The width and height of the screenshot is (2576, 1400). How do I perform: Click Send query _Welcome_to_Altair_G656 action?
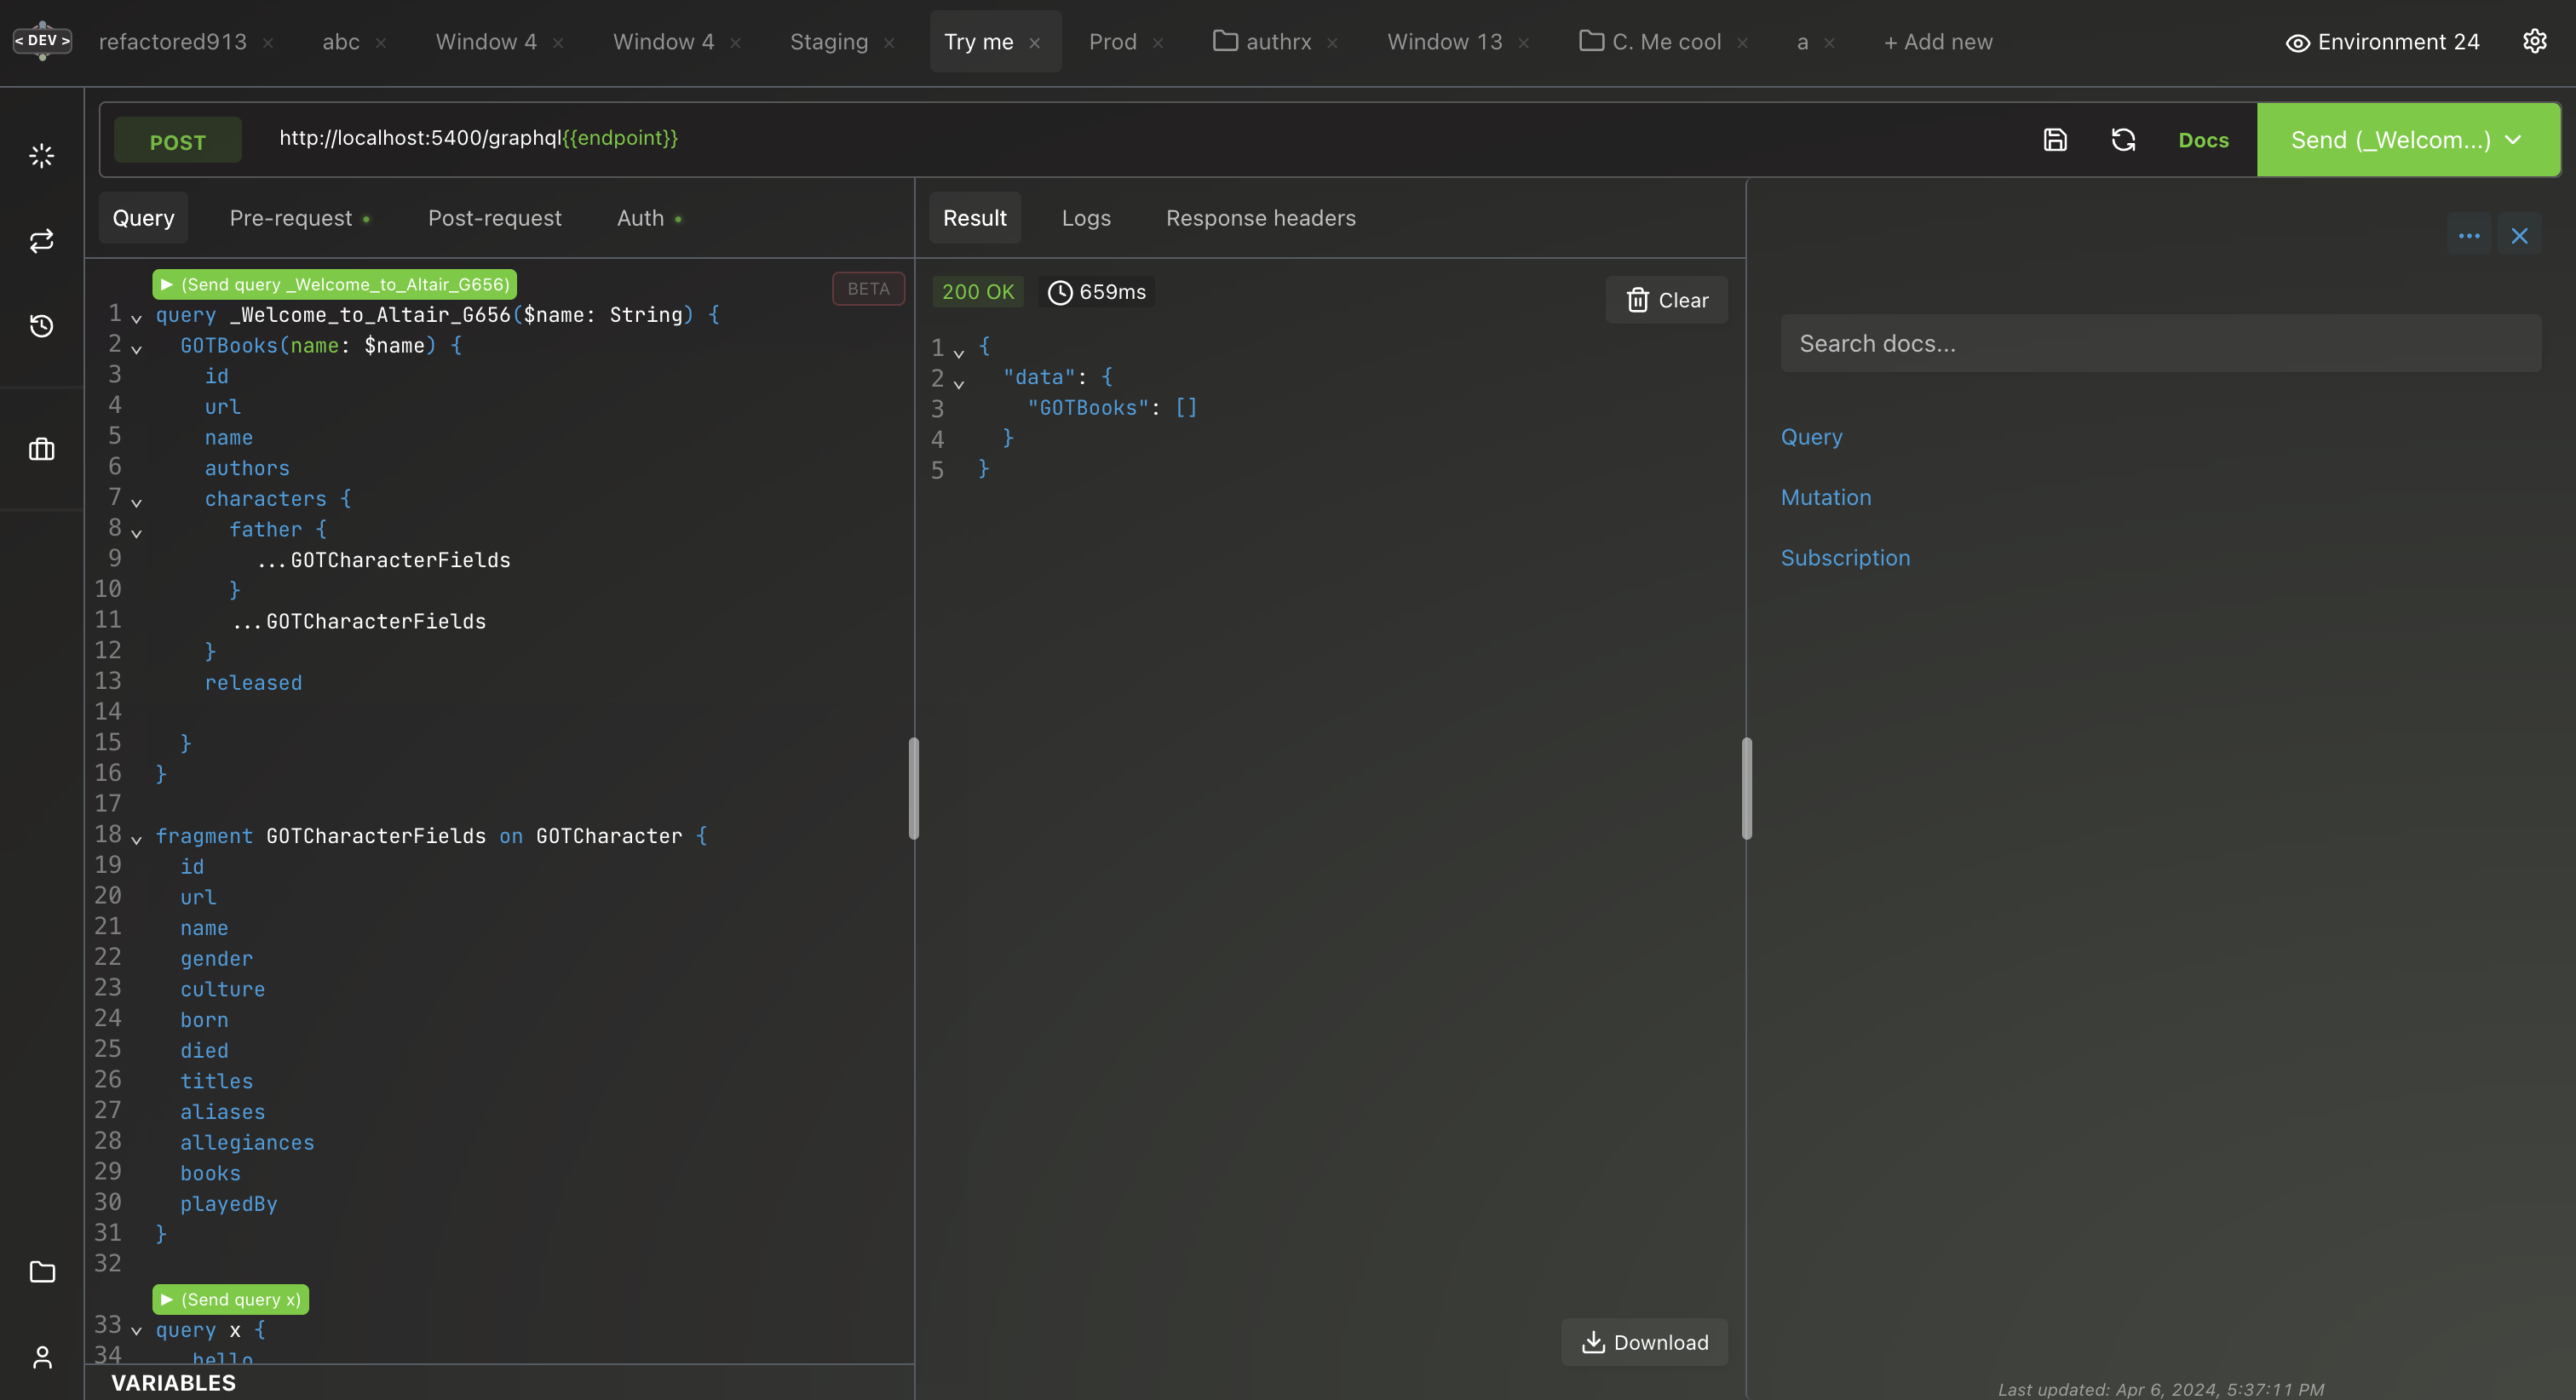click(335, 285)
